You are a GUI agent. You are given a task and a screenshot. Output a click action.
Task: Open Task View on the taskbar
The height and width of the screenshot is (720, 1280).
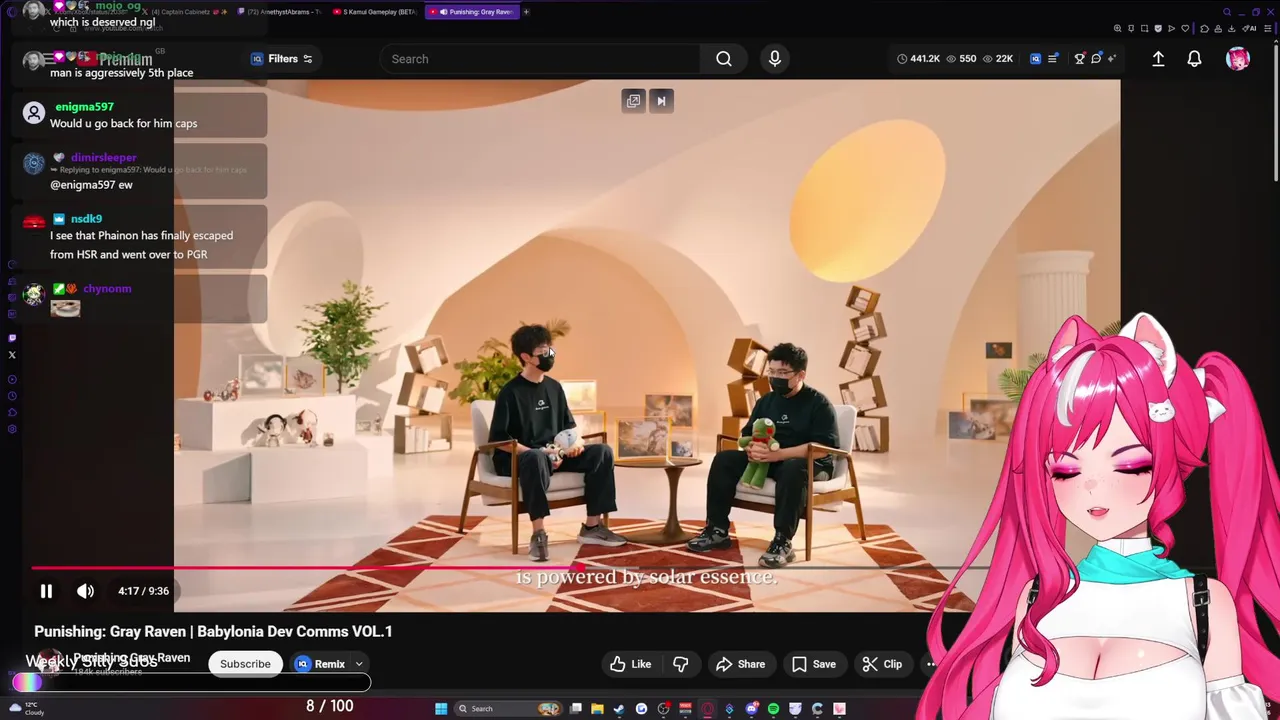click(x=575, y=709)
